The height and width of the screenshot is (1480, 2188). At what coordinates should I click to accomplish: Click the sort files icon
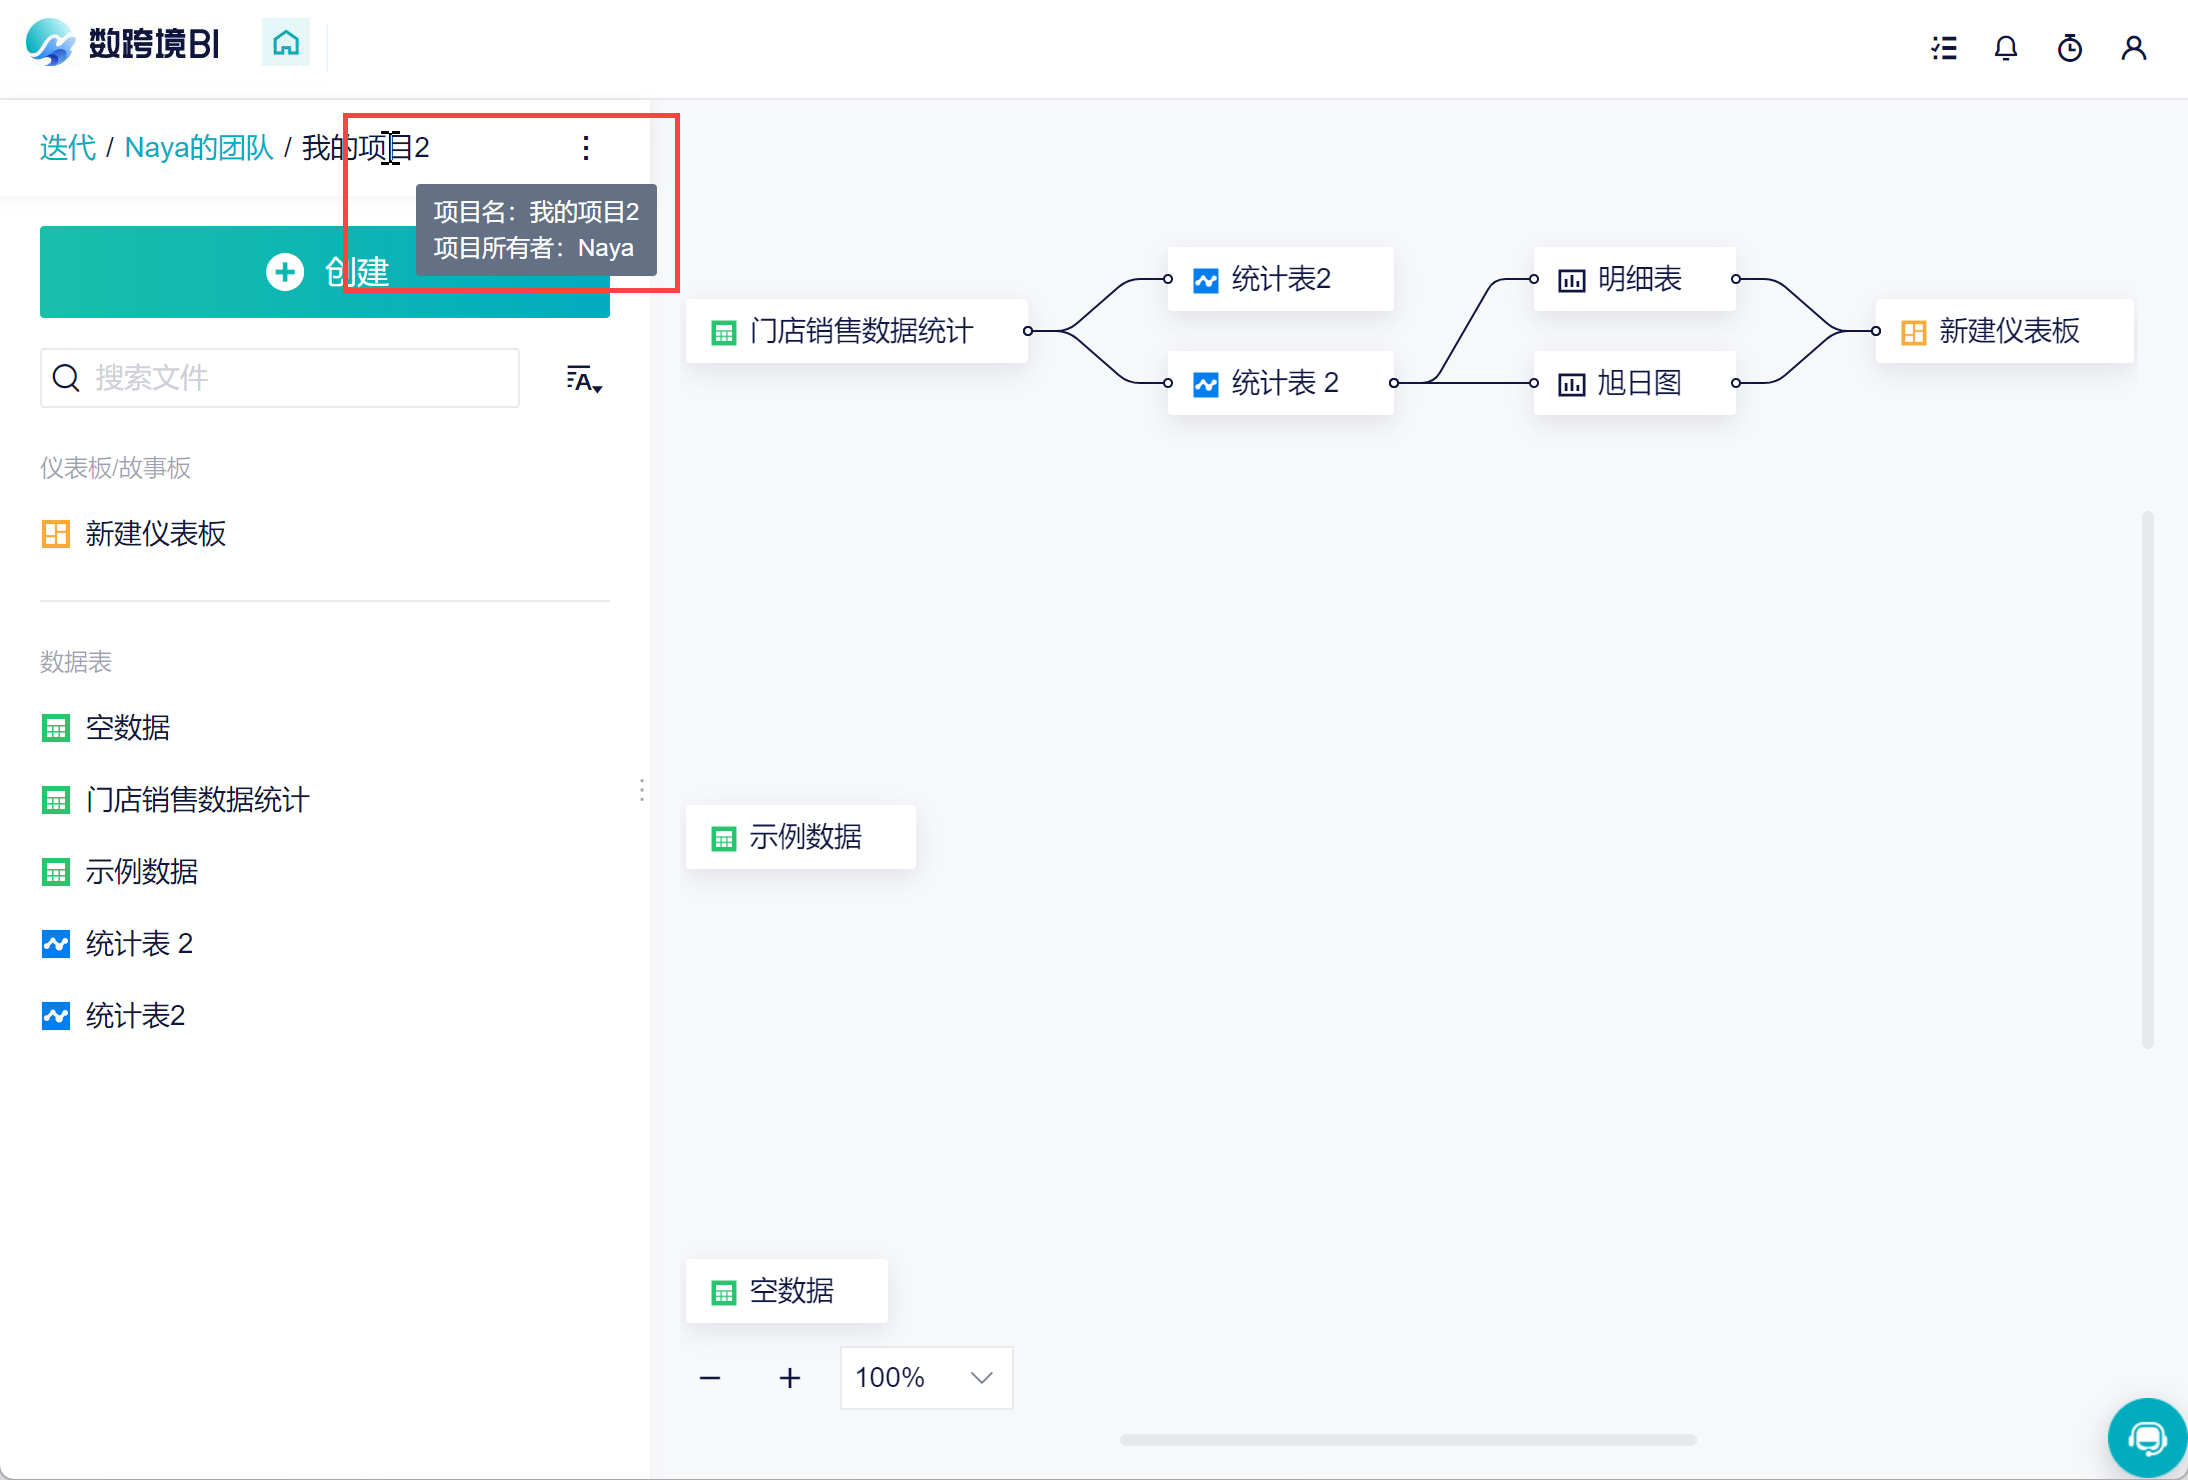(584, 379)
